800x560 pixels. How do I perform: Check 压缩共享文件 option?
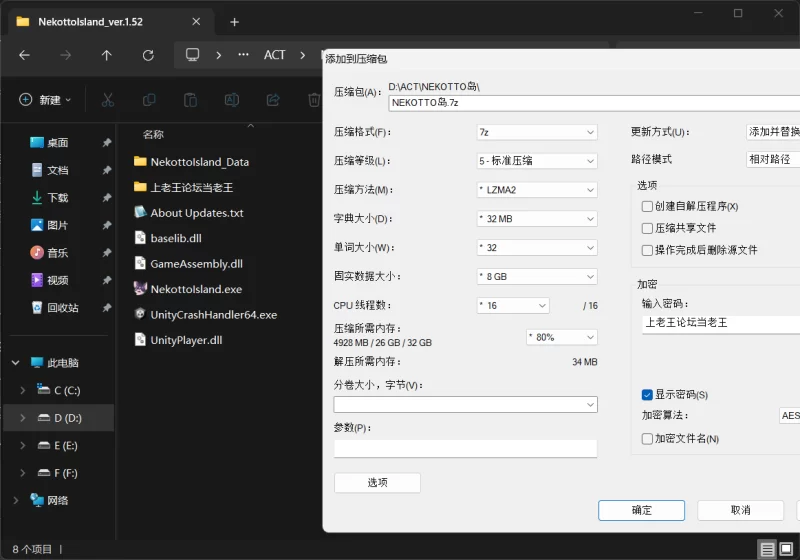pos(647,228)
